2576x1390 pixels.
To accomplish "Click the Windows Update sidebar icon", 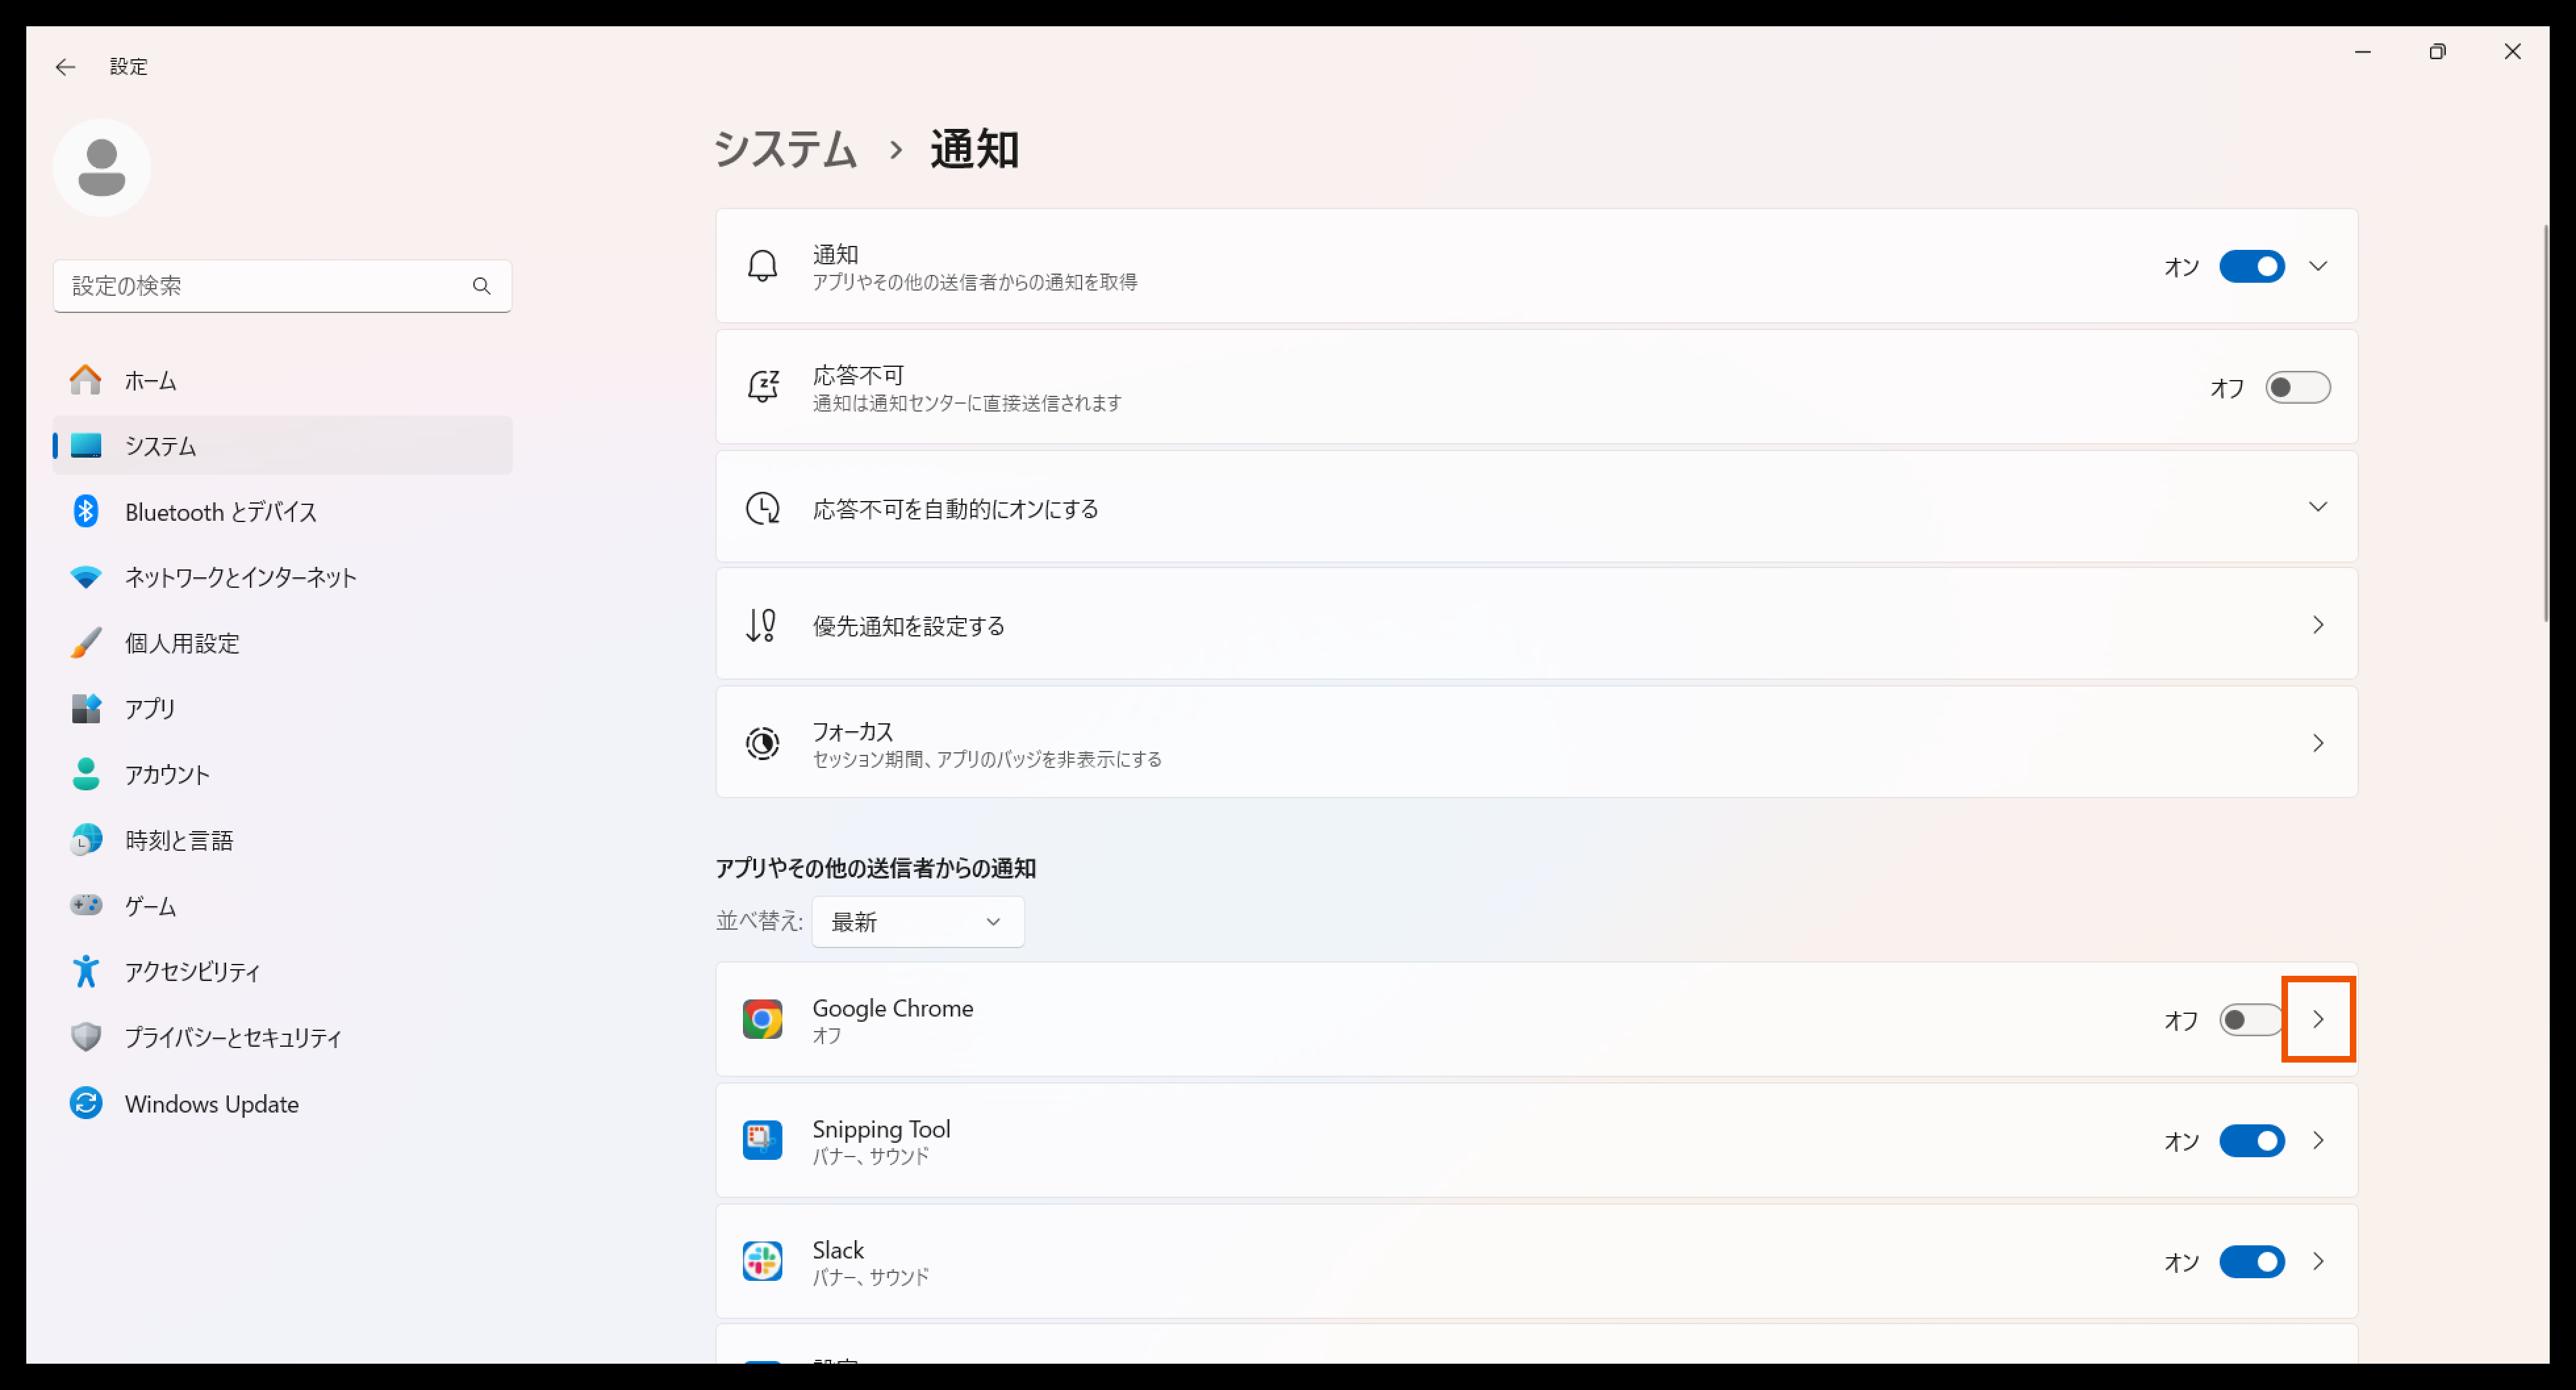I will 86,1103.
